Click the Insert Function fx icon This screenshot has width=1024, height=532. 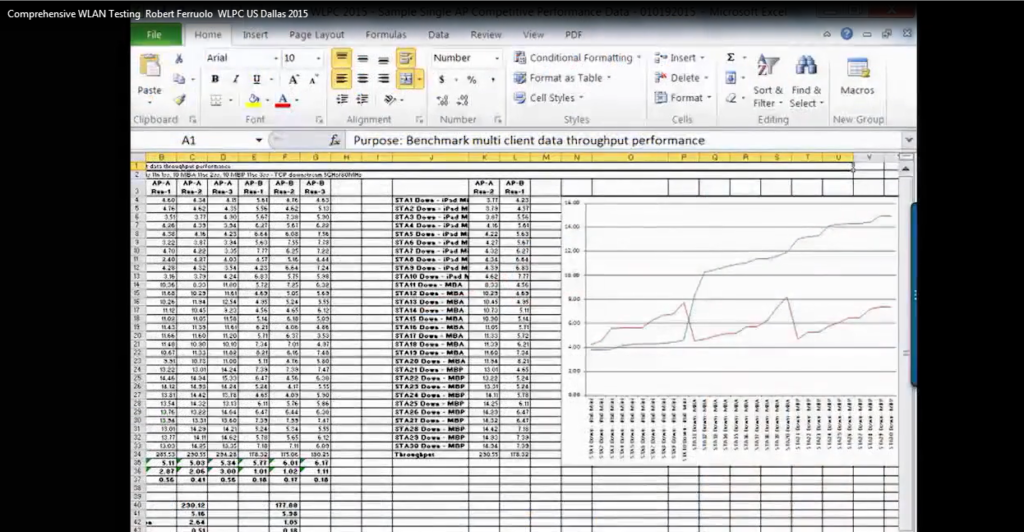tap(334, 140)
